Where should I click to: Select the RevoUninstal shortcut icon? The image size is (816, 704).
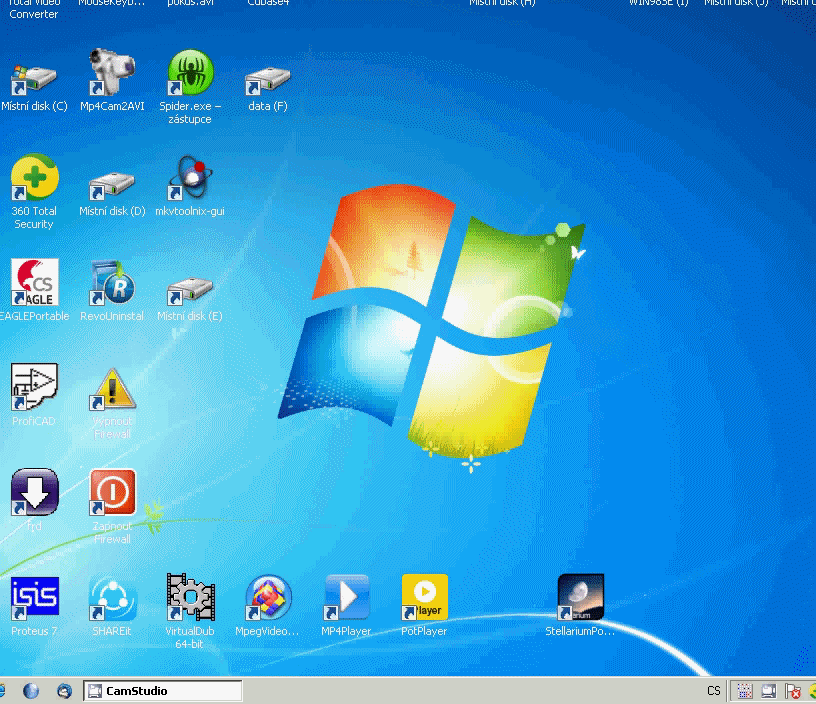point(112,282)
